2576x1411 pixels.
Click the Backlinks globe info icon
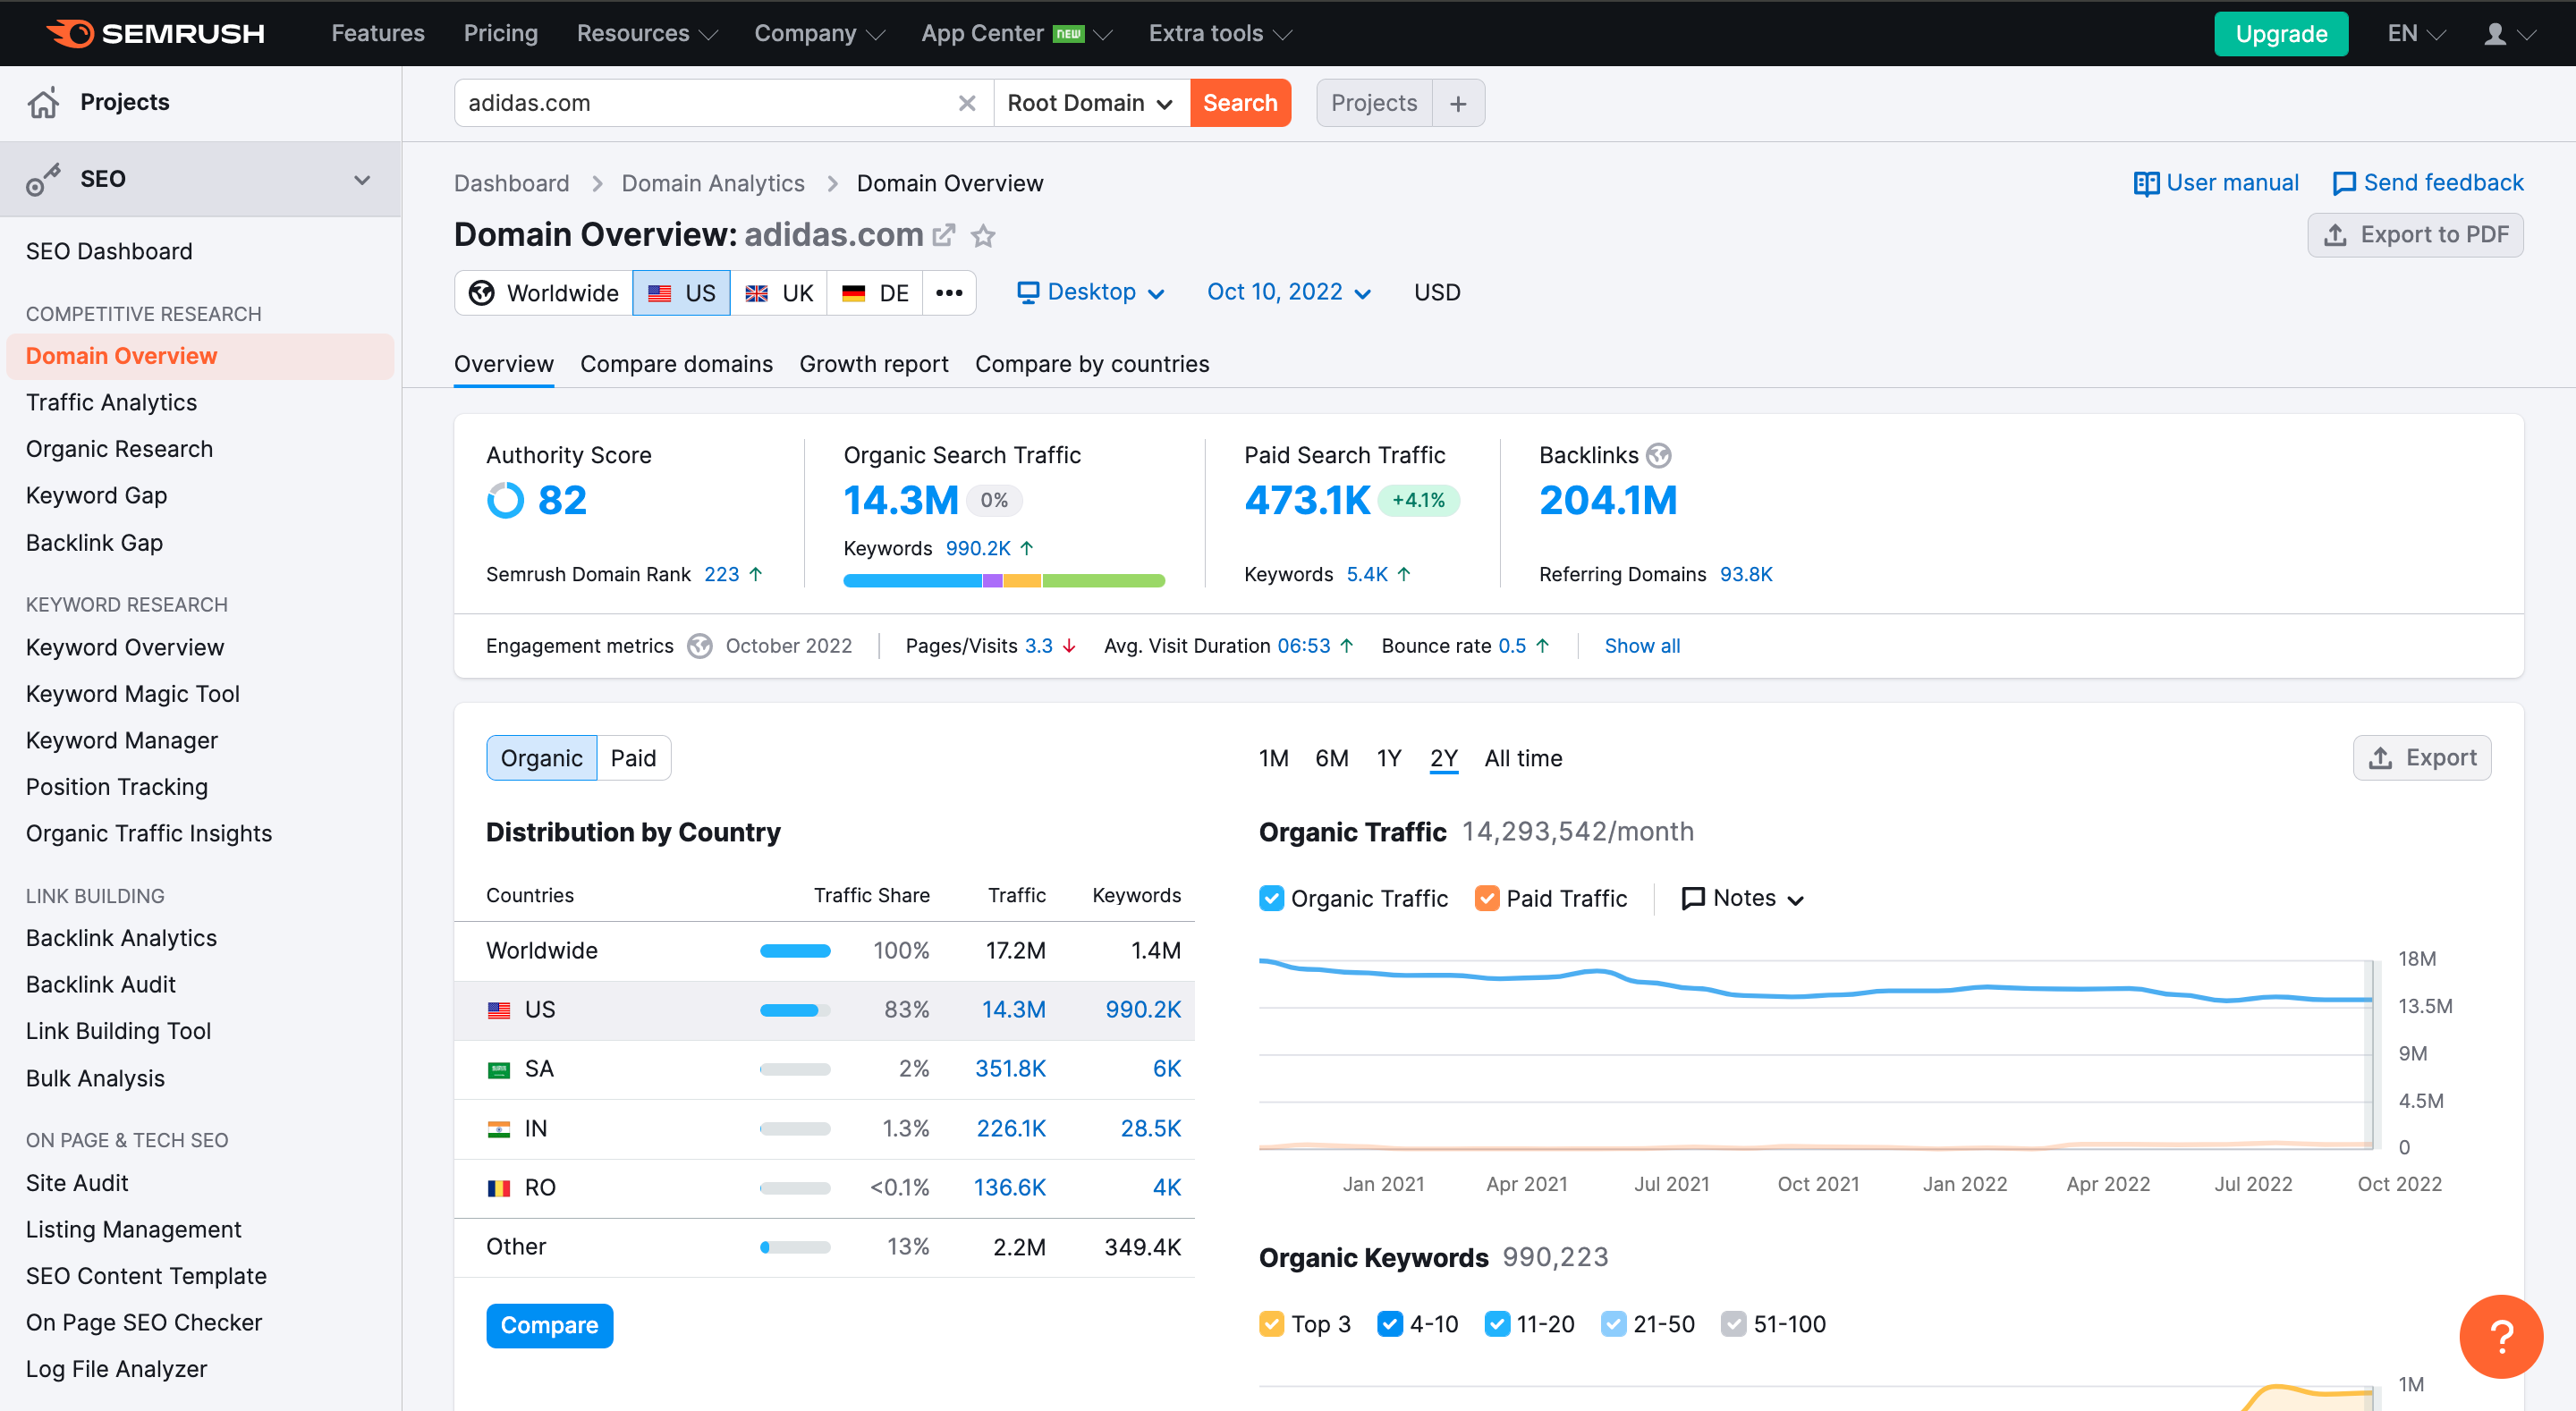click(x=1659, y=455)
